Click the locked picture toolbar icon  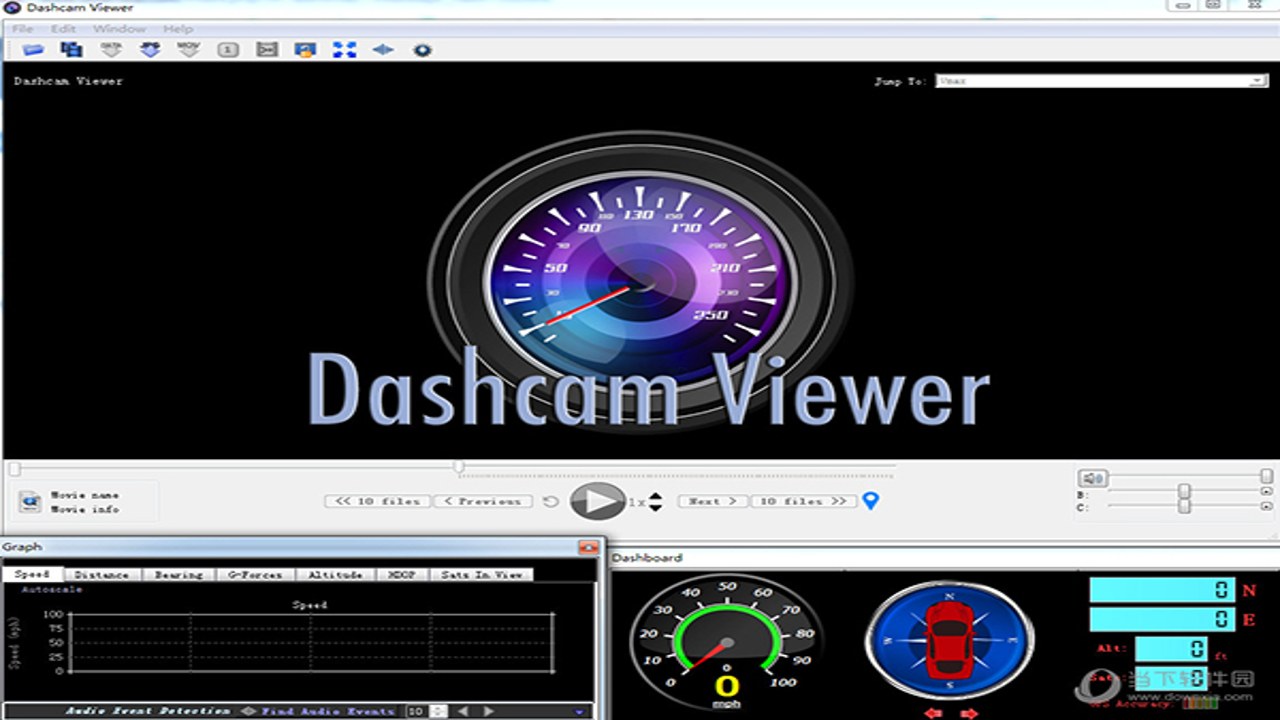306,49
